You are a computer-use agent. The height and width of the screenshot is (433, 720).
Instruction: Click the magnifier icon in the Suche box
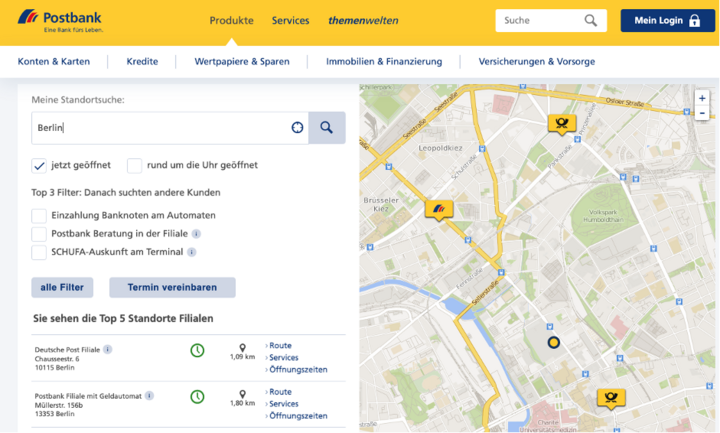coord(591,20)
